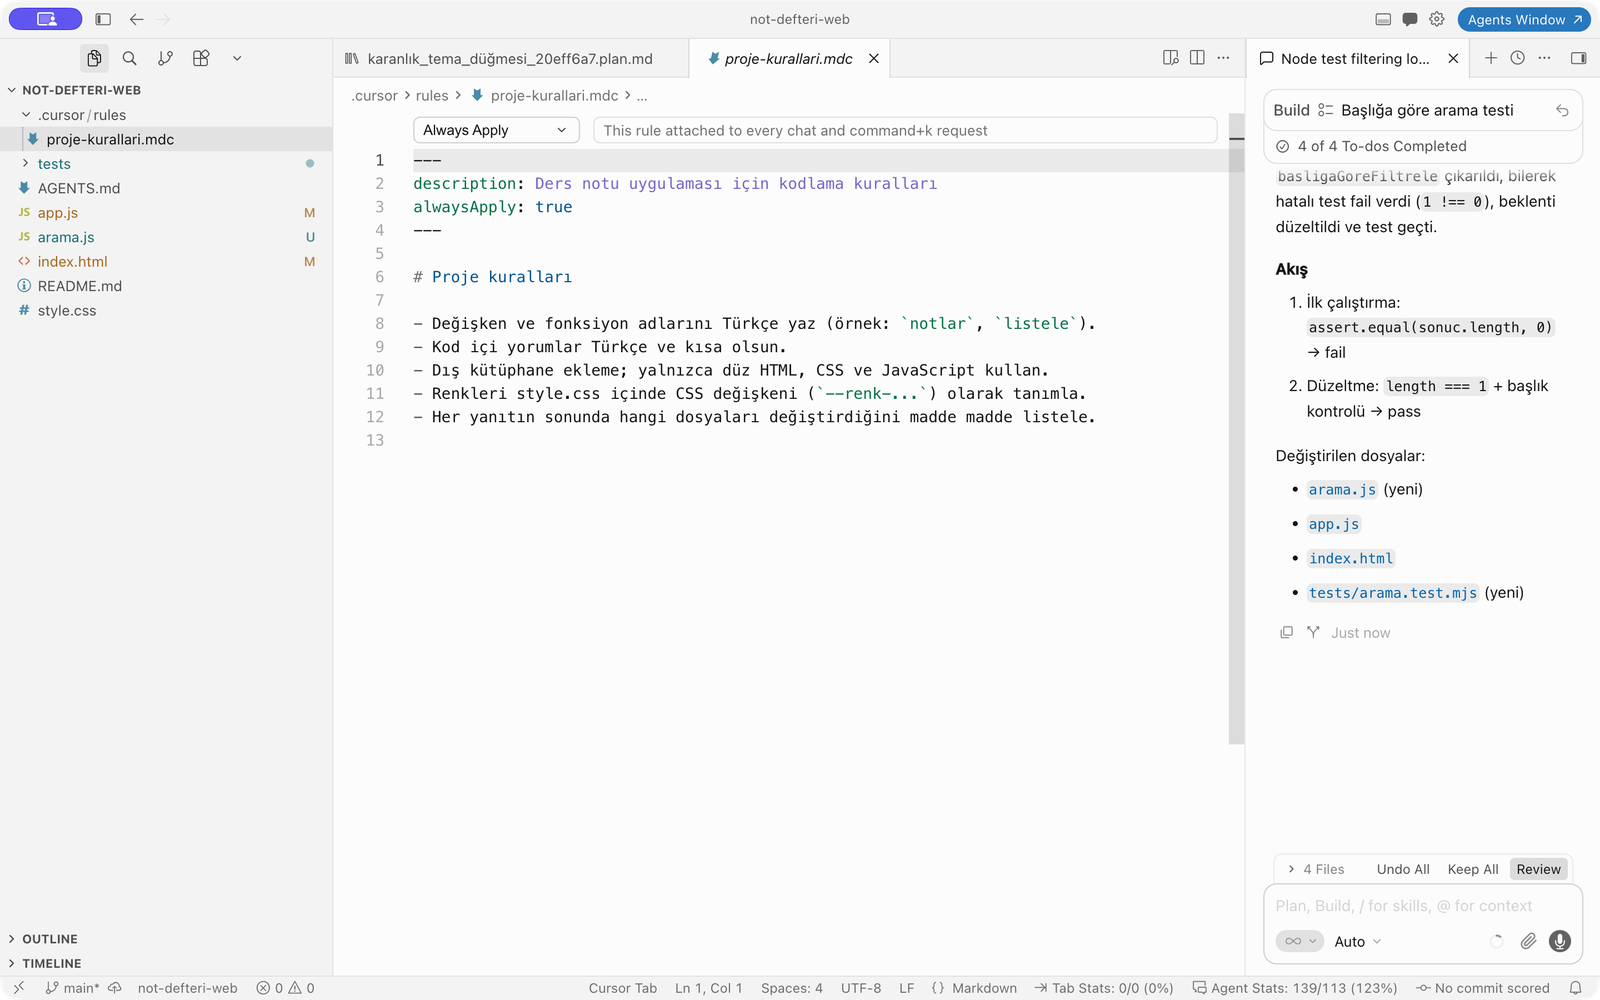Screen dimensions: 1600x1000
Task: Click the rule description input field
Action: 905,130
